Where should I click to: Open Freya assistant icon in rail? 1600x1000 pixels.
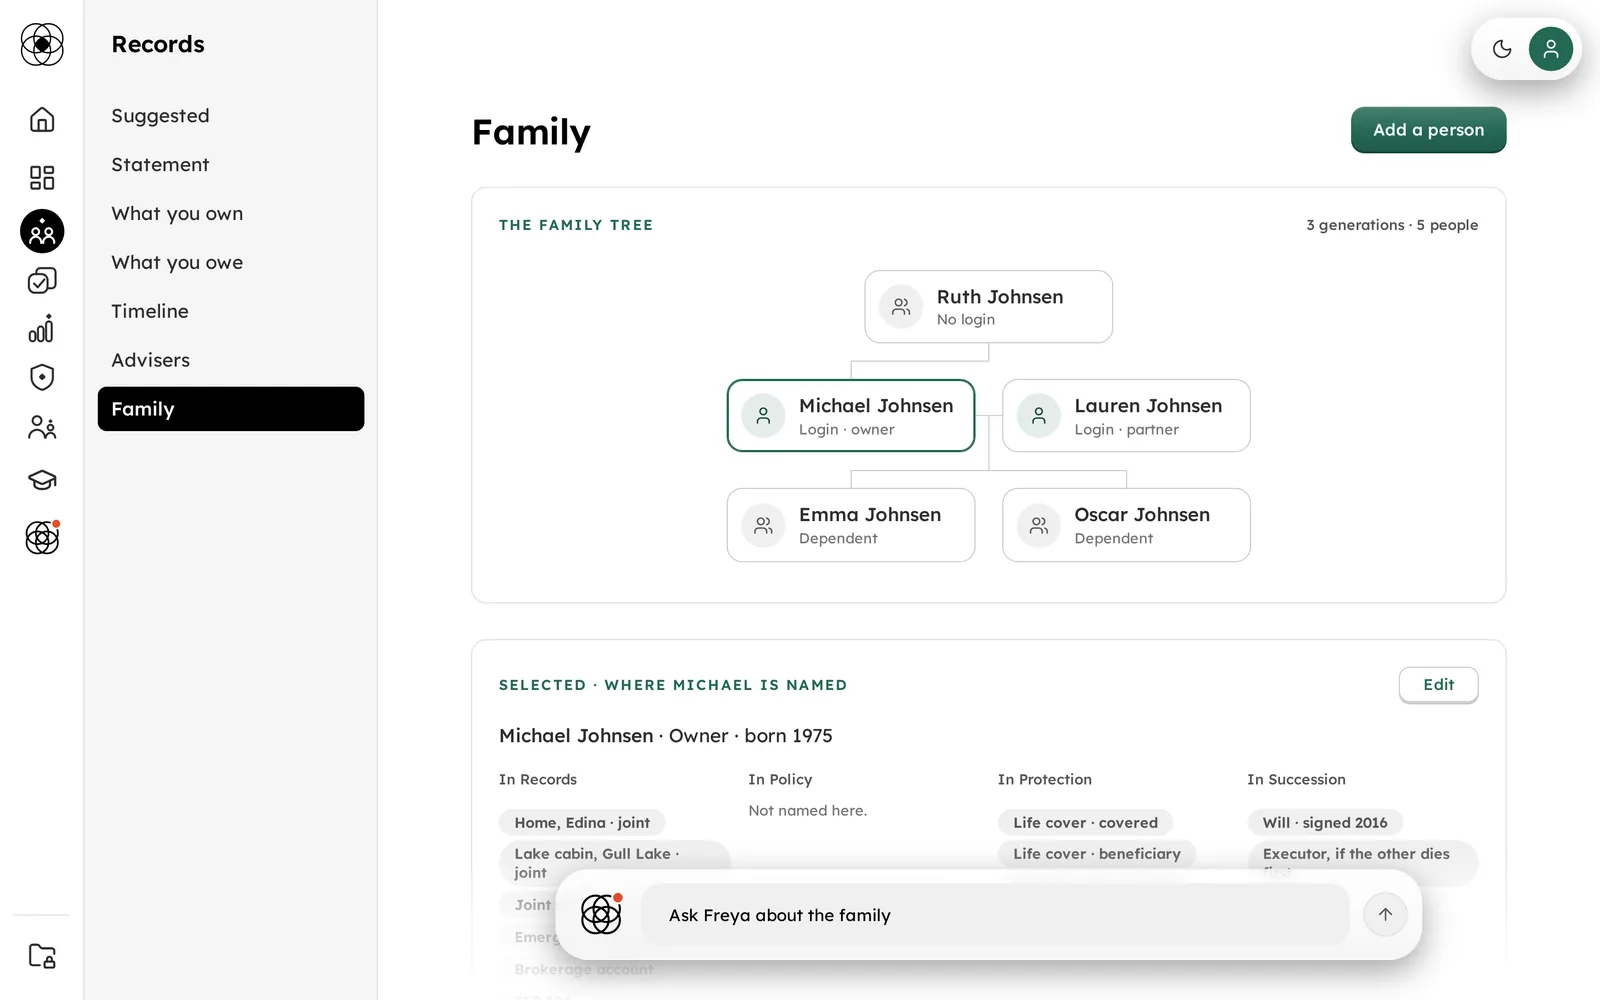[x=42, y=538]
